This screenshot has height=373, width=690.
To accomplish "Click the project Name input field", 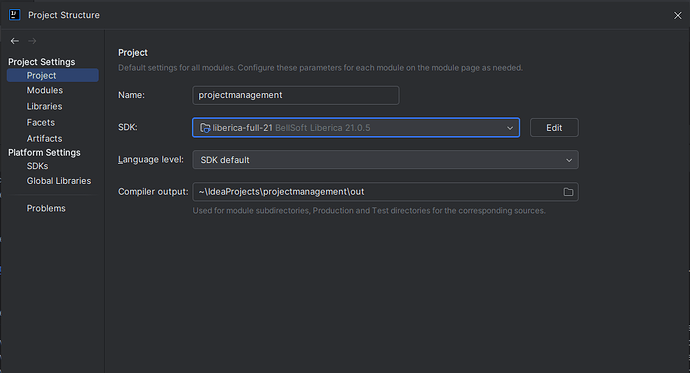I will [296, 95].
